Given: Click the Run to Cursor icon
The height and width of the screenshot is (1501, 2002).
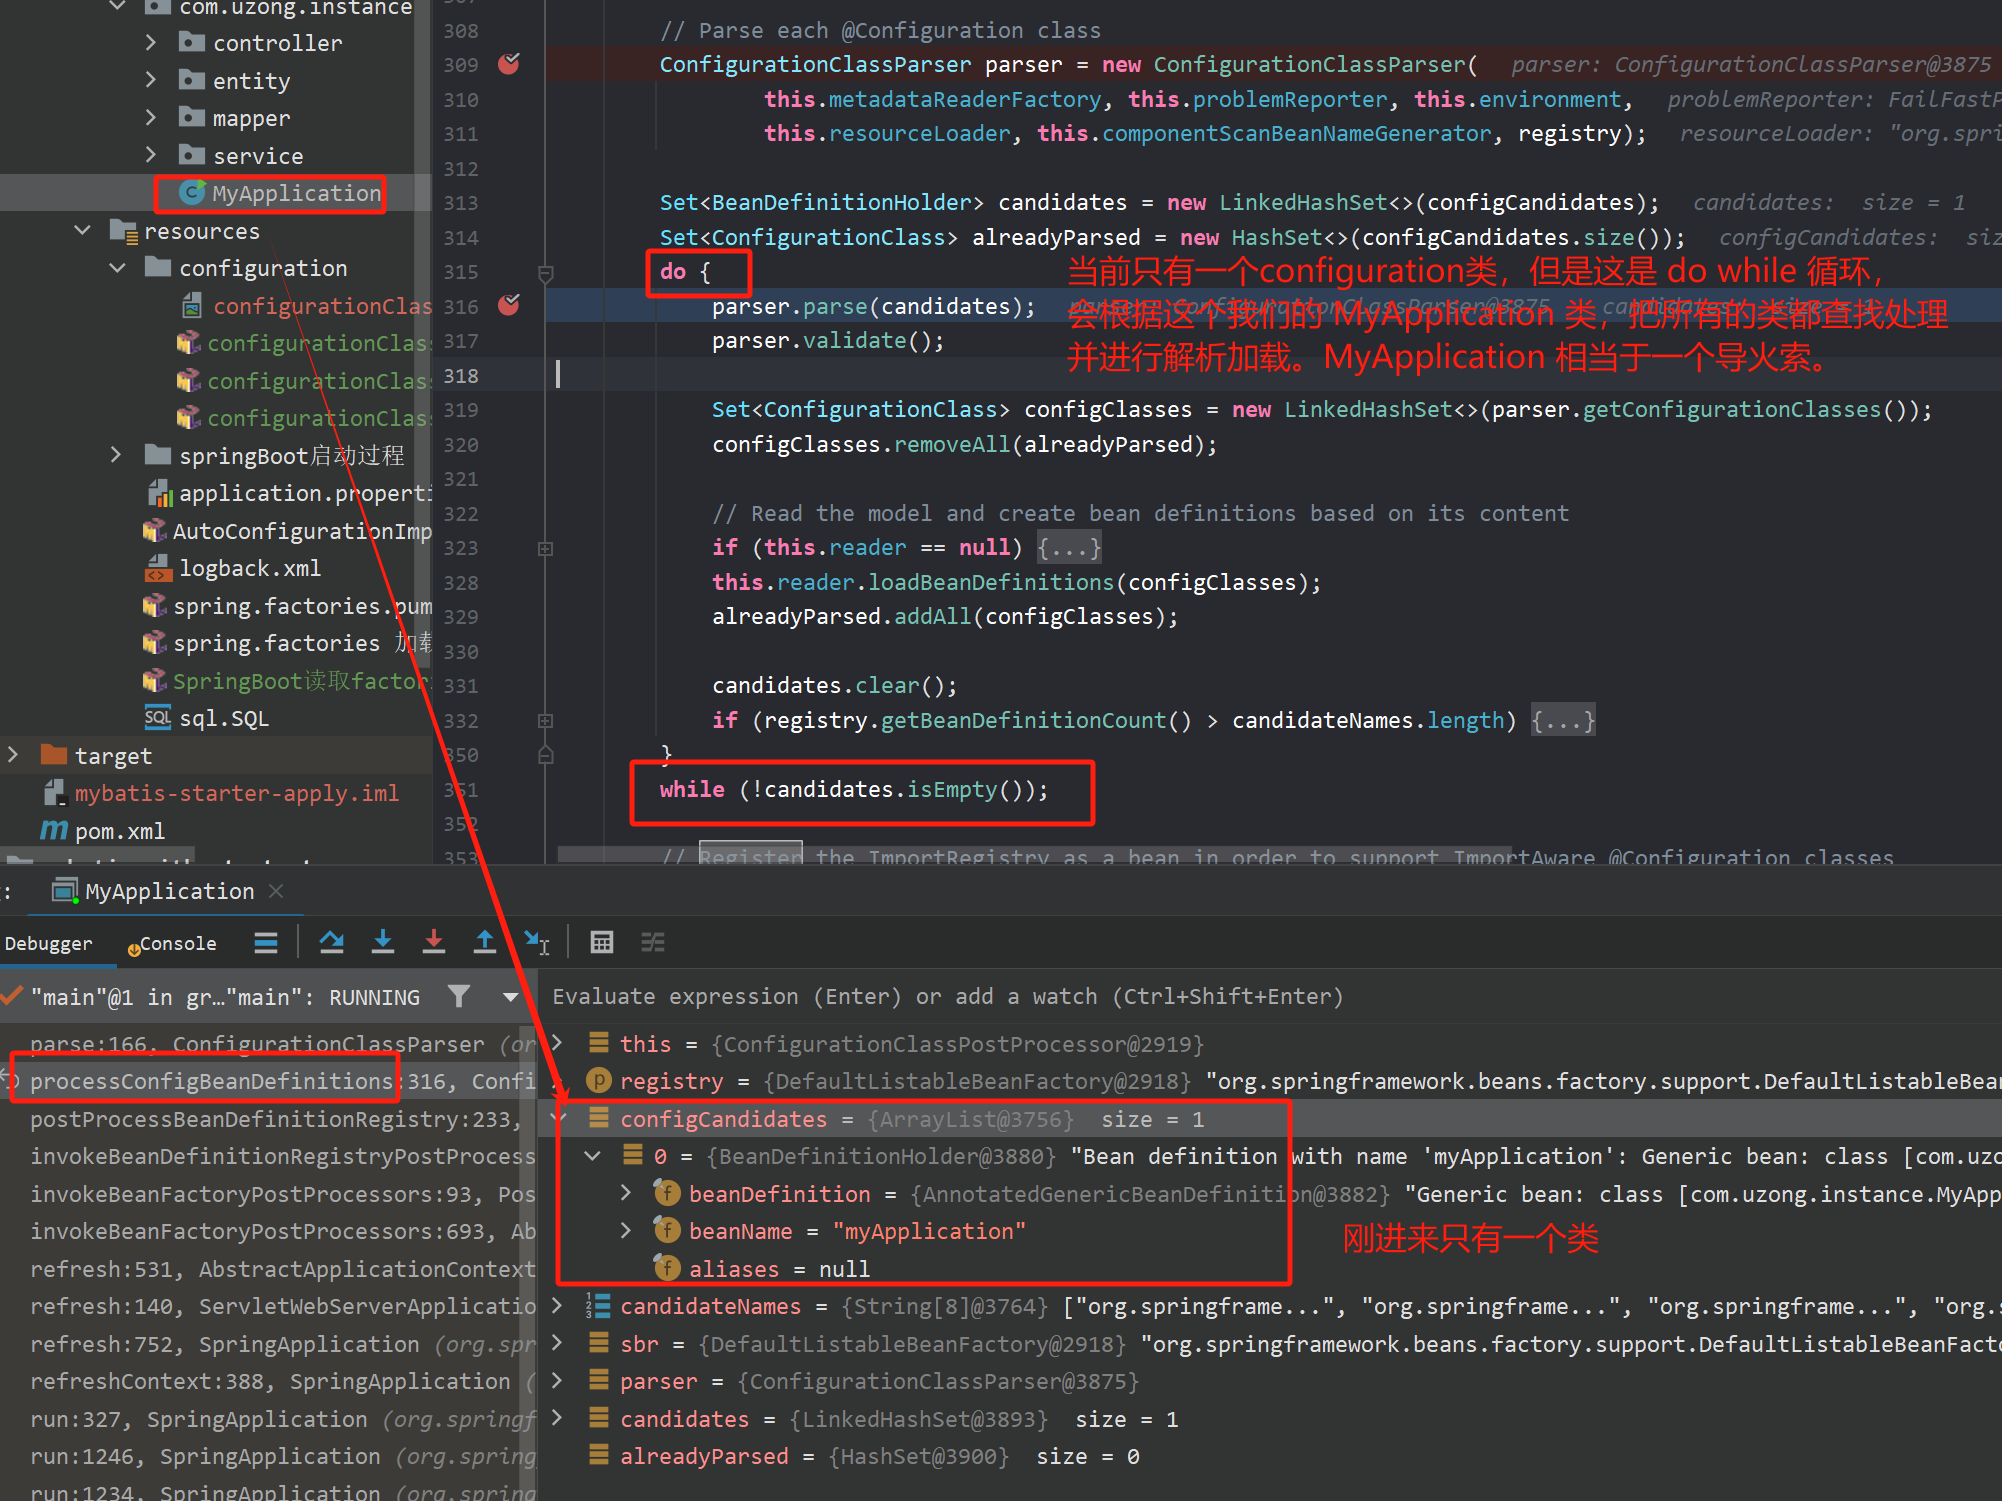Looking at the screenshot, I should tap(536, 942).
